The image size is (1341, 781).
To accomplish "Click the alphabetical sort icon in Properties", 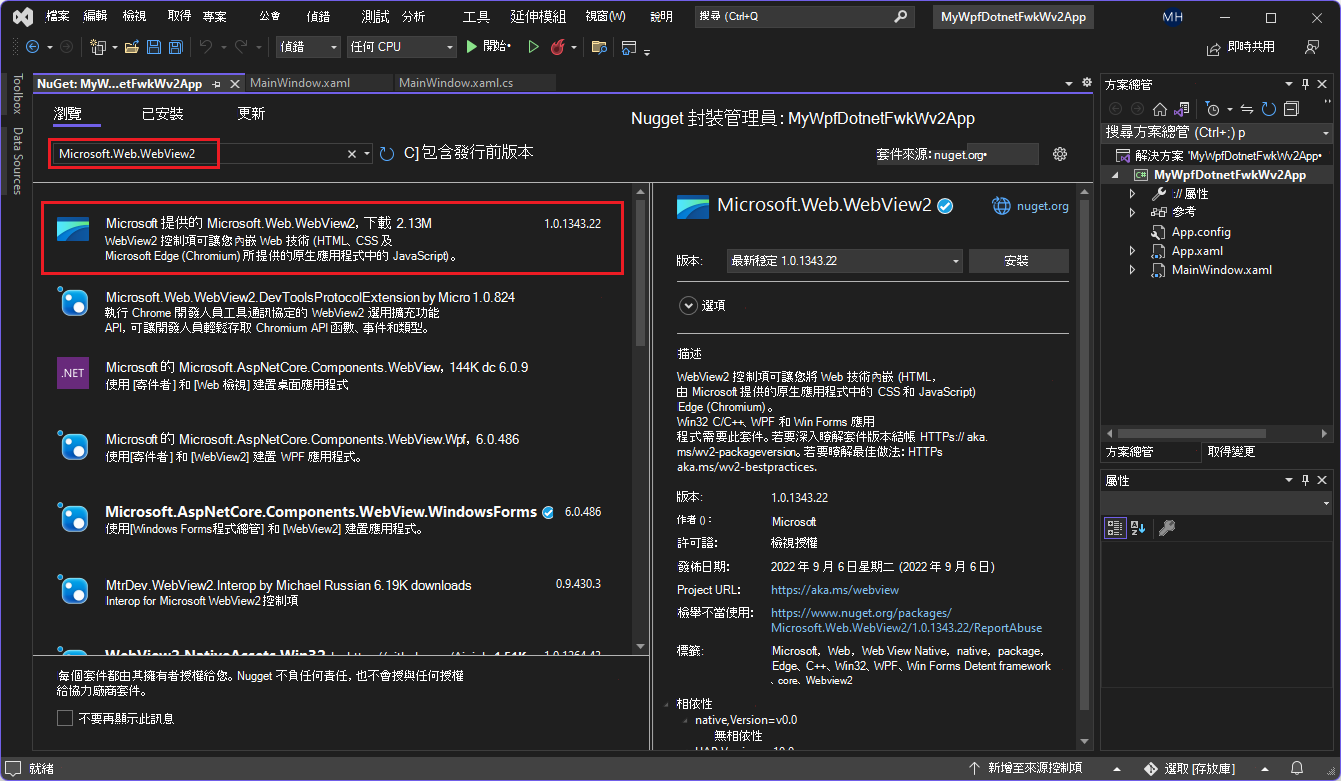I will [x=1138, y=528].
